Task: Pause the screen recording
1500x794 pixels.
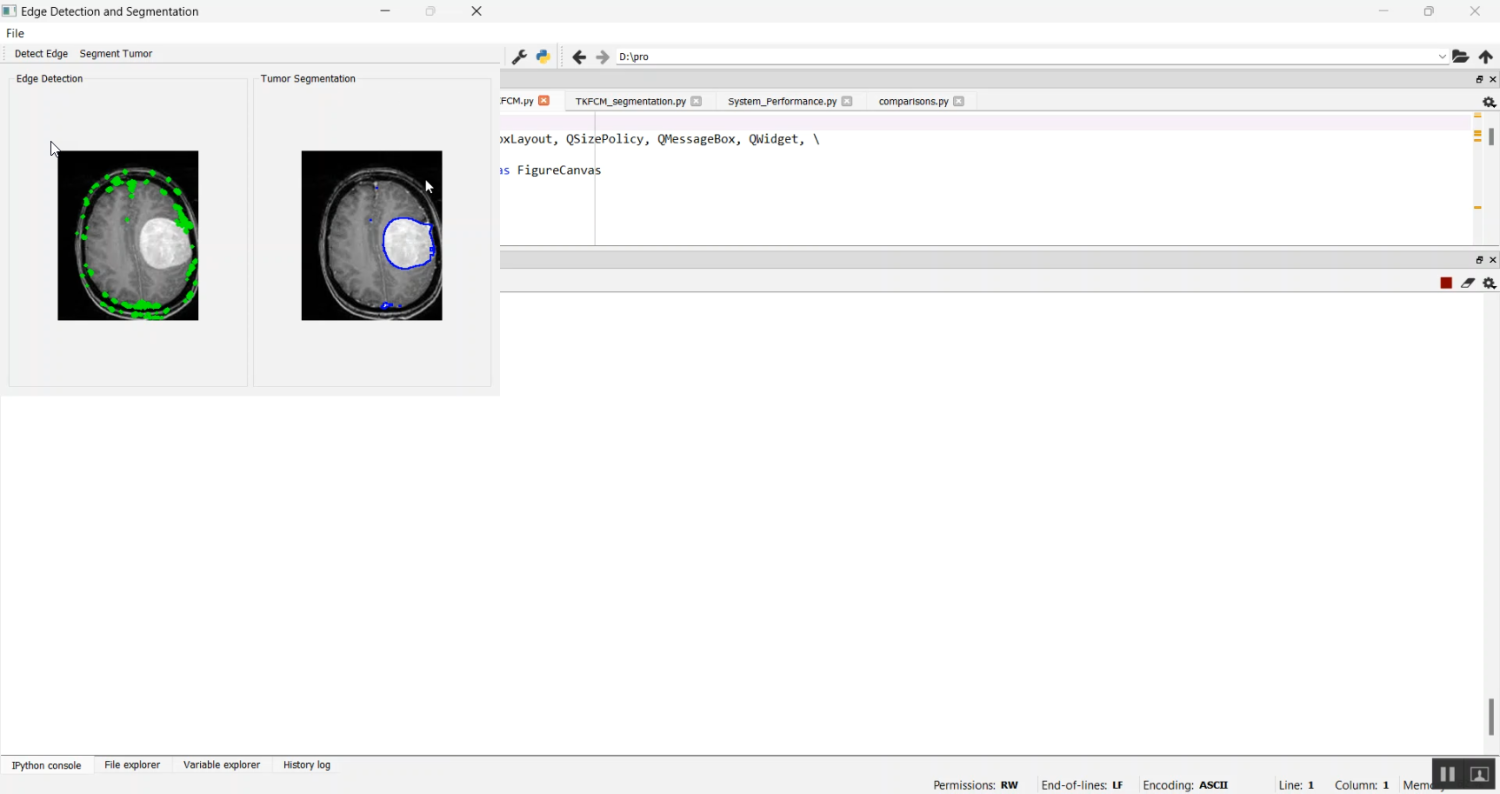Action: (1447, 774)
